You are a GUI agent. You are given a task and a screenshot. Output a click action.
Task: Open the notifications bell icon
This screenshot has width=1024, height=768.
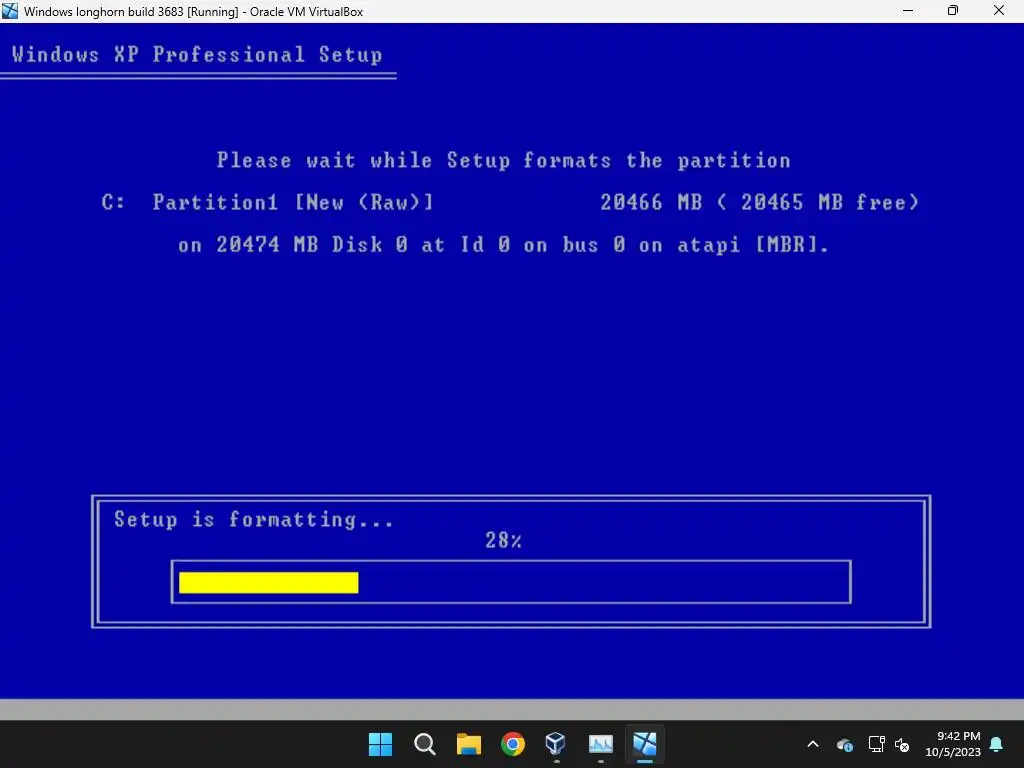coord(997,744)
